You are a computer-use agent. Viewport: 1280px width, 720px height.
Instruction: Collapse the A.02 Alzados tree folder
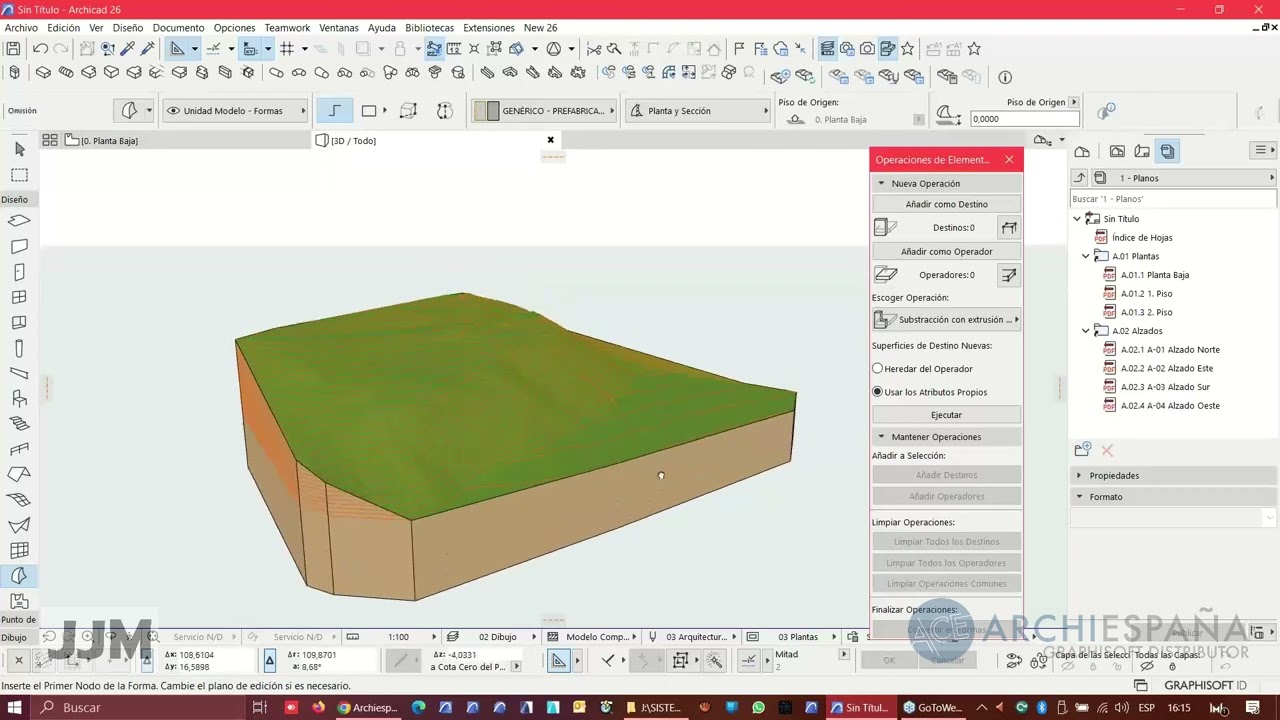tap(1086, 331)
